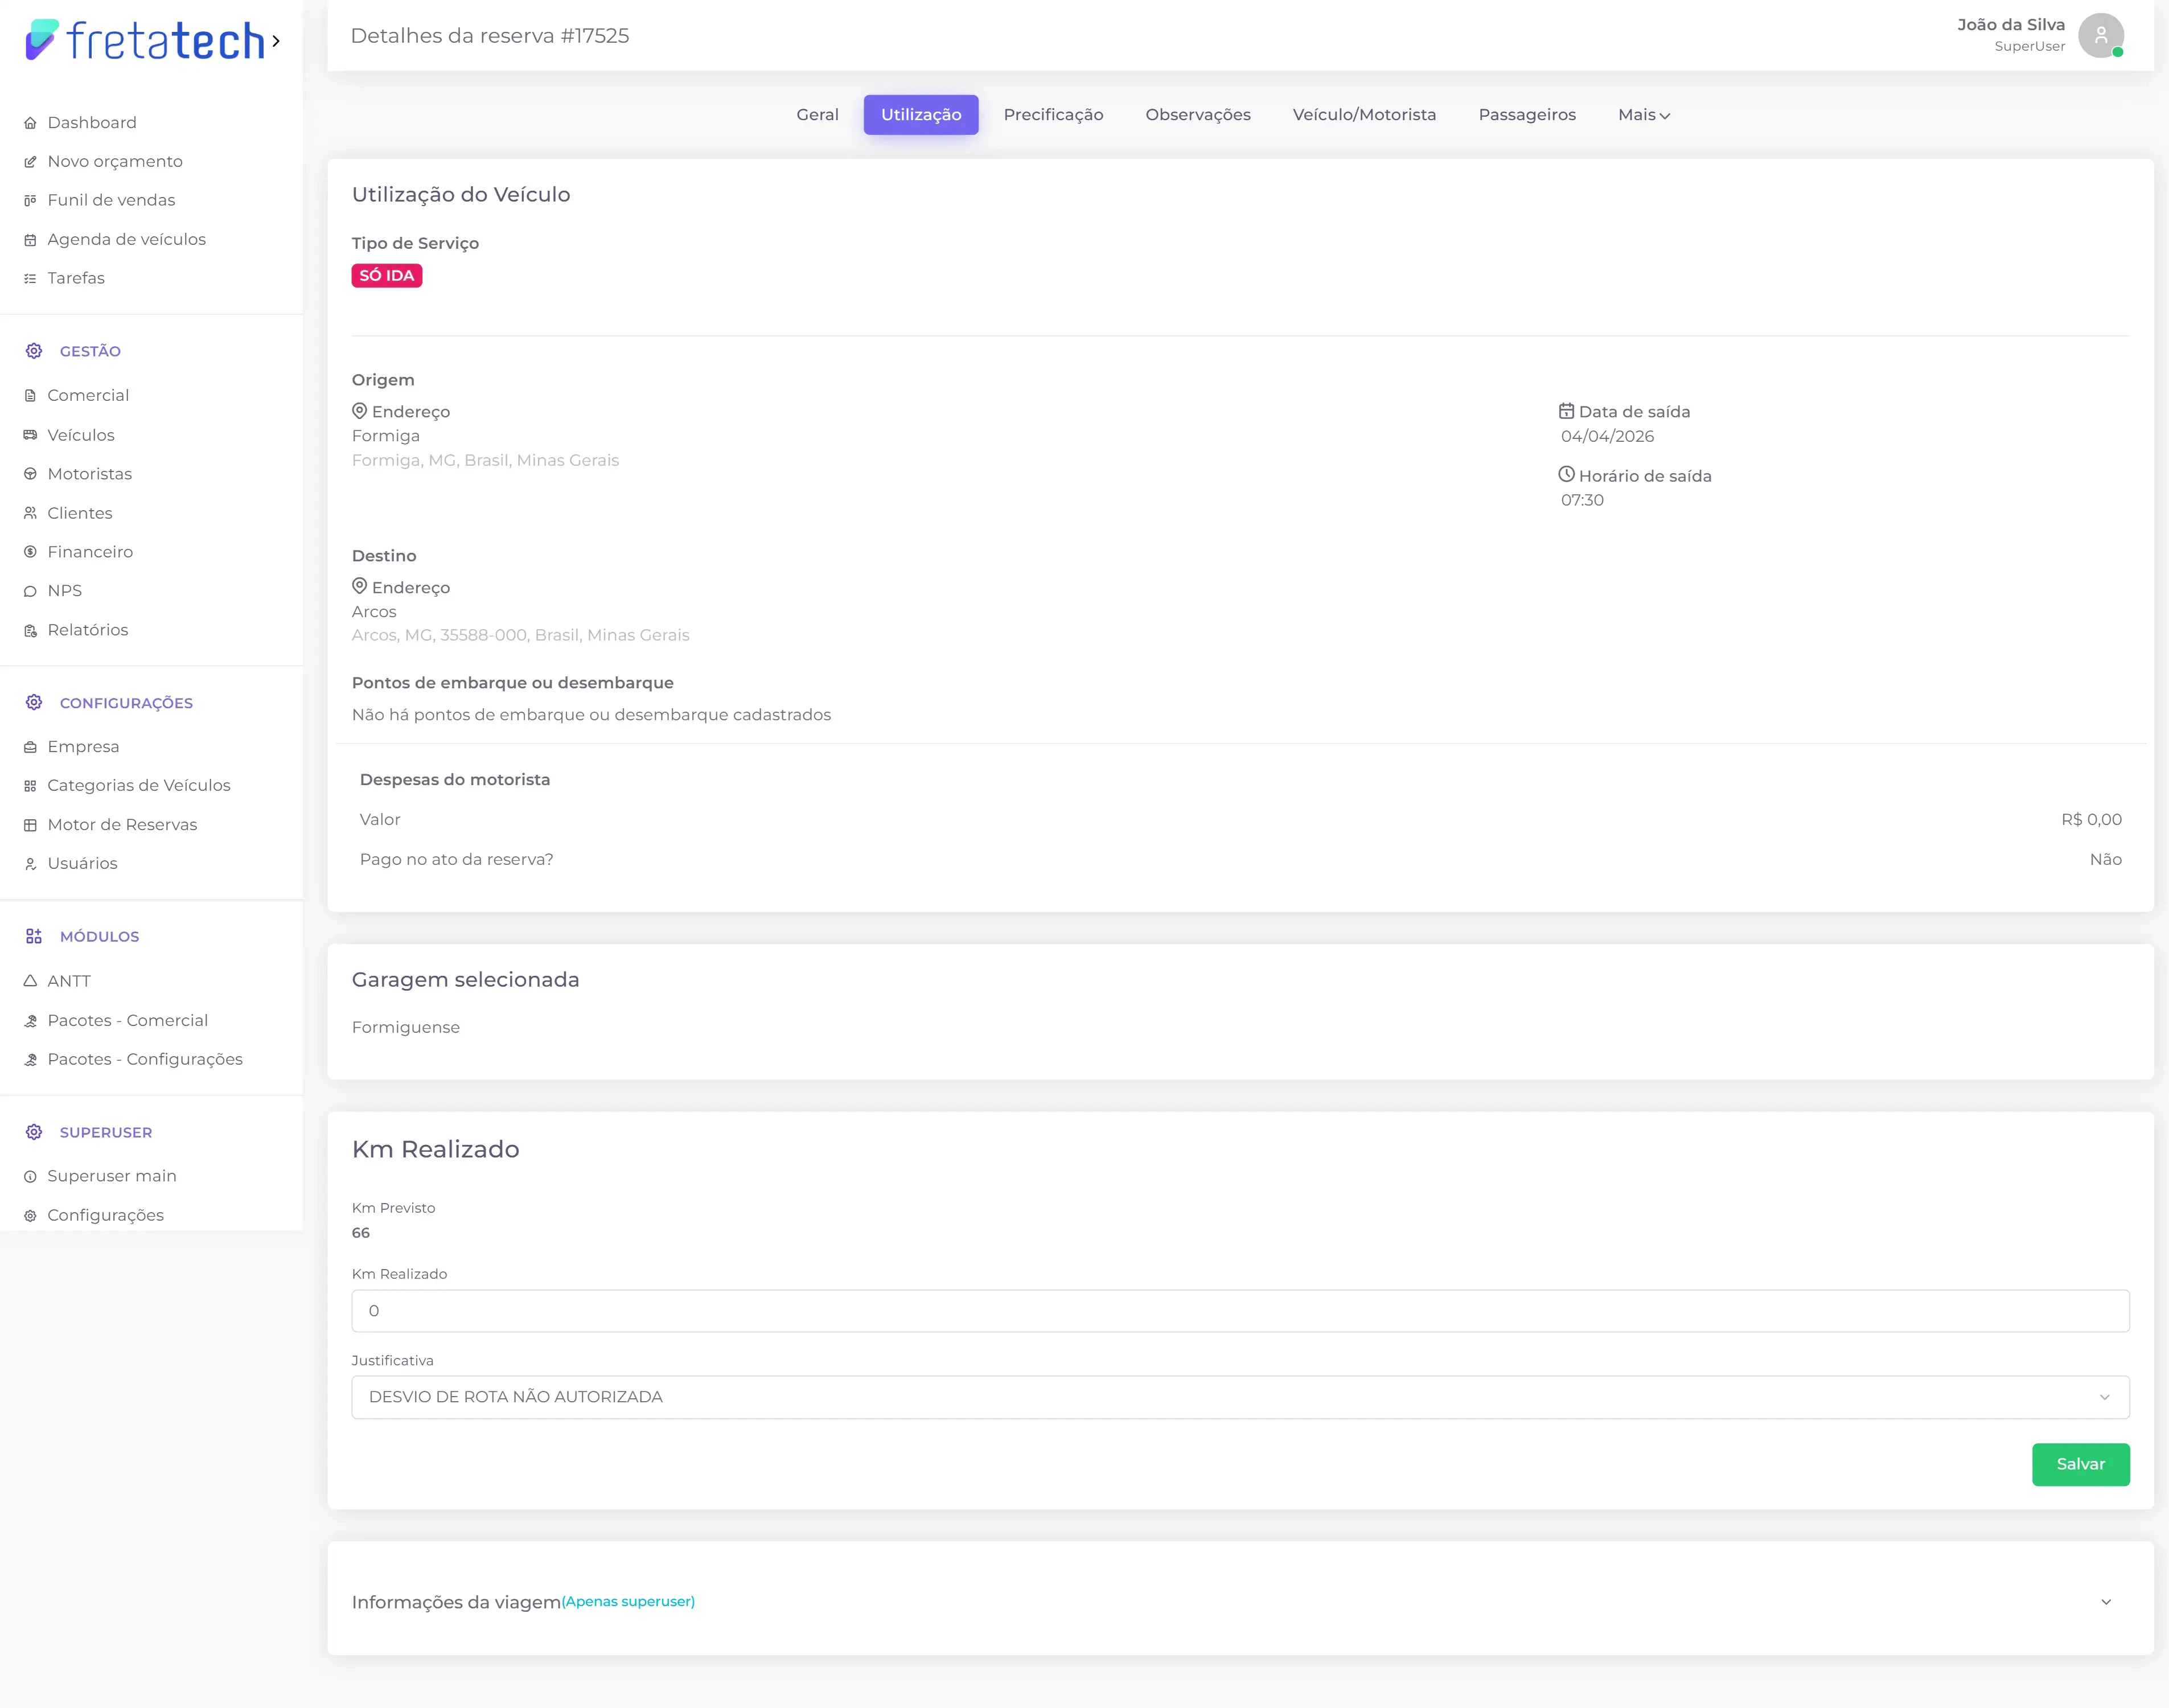Click the João da Silva avatar

coord(2100,36)
